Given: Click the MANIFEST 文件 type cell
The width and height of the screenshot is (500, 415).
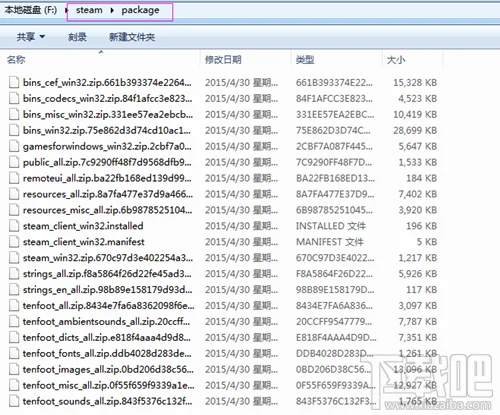Looking at the screenshot, I should click(x=330, y=242).
